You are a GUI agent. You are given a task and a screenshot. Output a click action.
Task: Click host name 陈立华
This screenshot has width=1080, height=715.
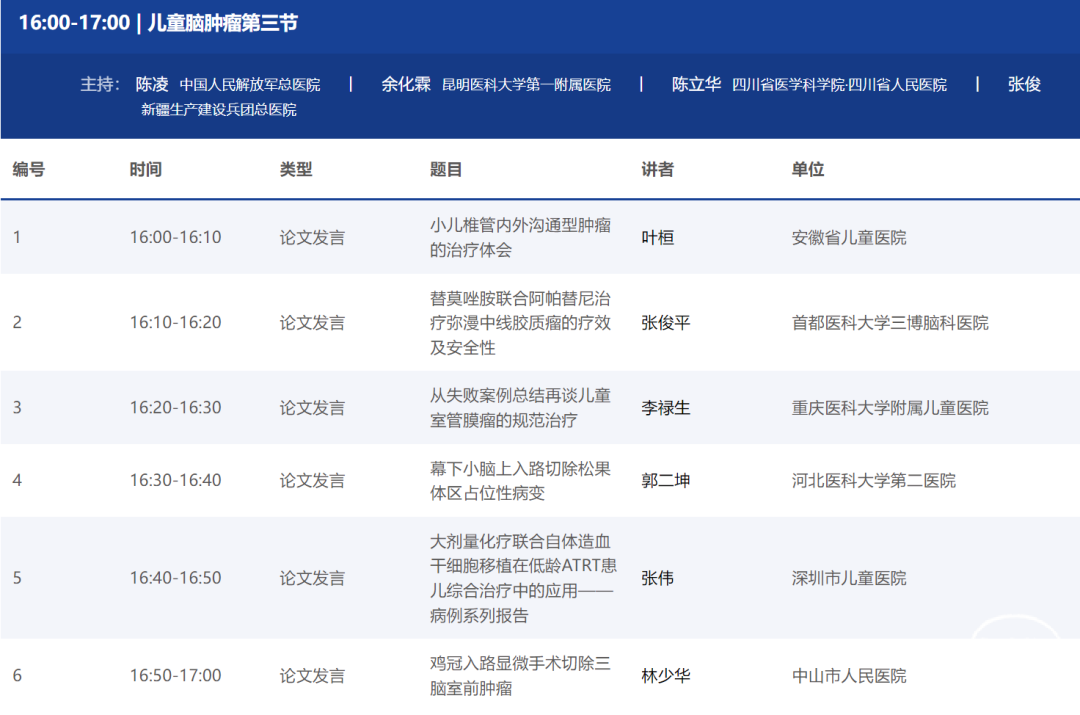696,84
